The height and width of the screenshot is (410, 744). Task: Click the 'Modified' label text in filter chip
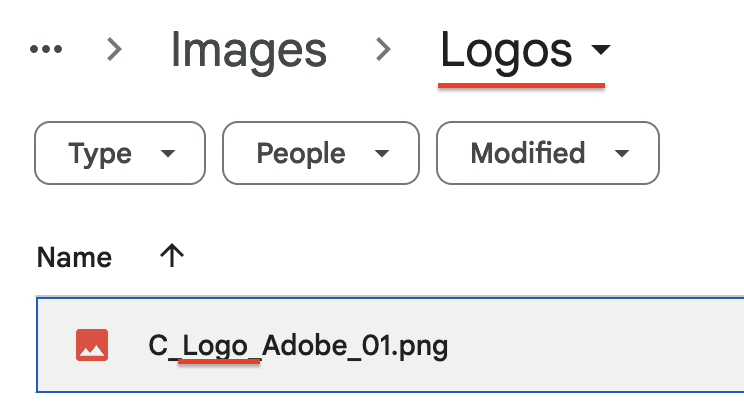click(x=528, y=153)
